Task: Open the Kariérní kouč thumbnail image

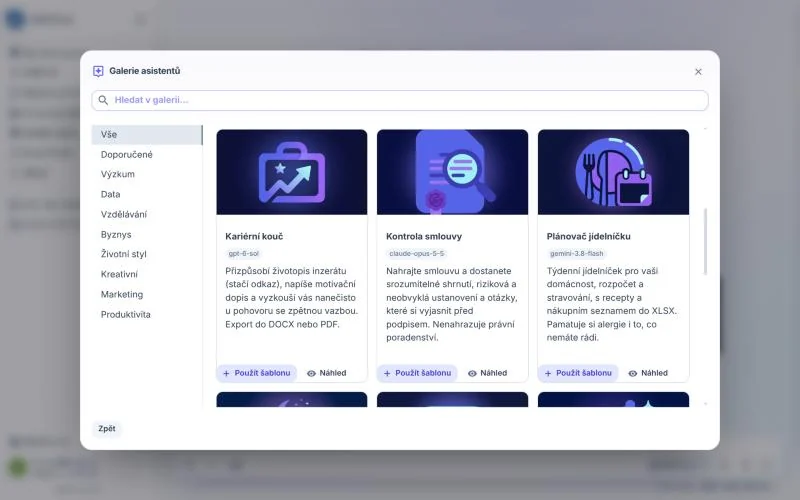Action: pos(292,172)
